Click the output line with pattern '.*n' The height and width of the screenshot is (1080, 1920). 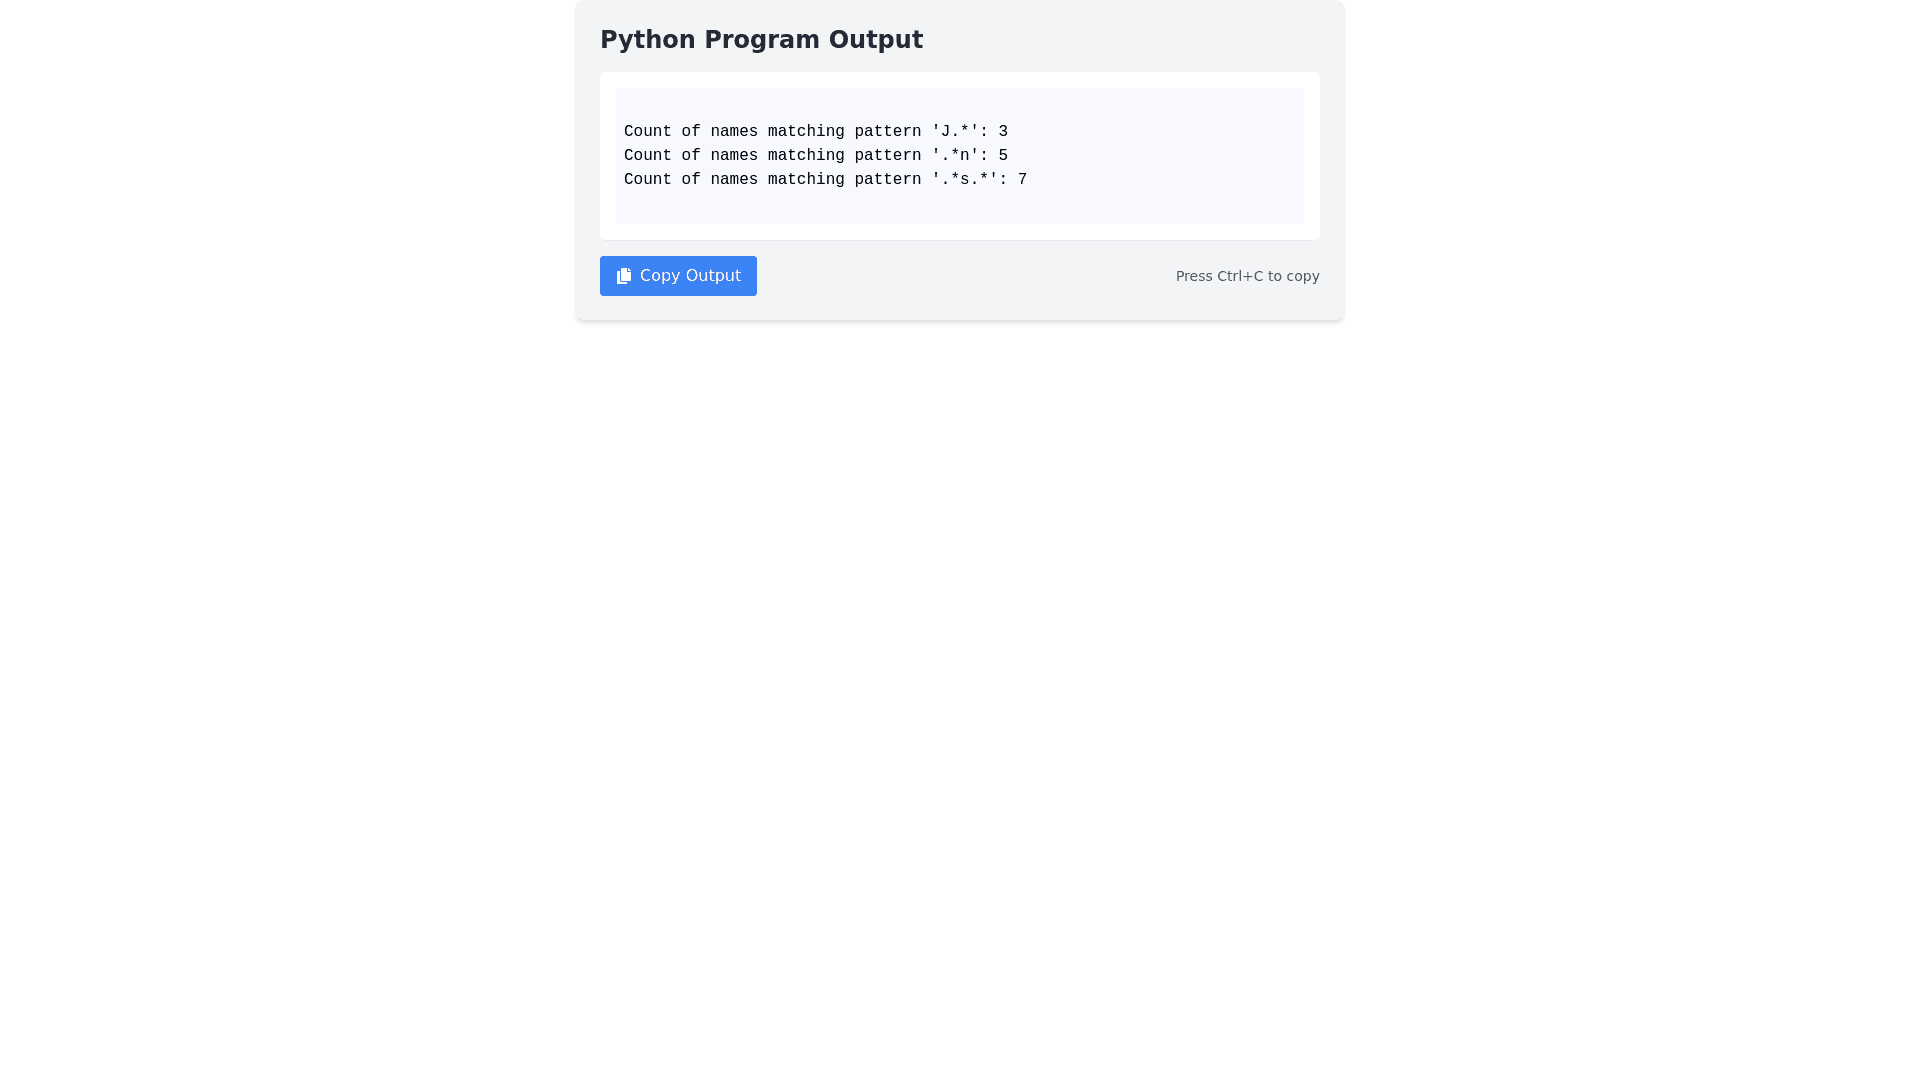point(815,155)
